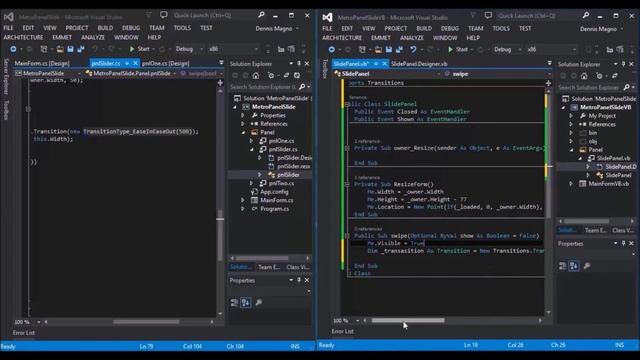Click Home icon in left Solution Explorer
Screen dimensions: 640x360
pyautogui.click(x=256, y=76)
